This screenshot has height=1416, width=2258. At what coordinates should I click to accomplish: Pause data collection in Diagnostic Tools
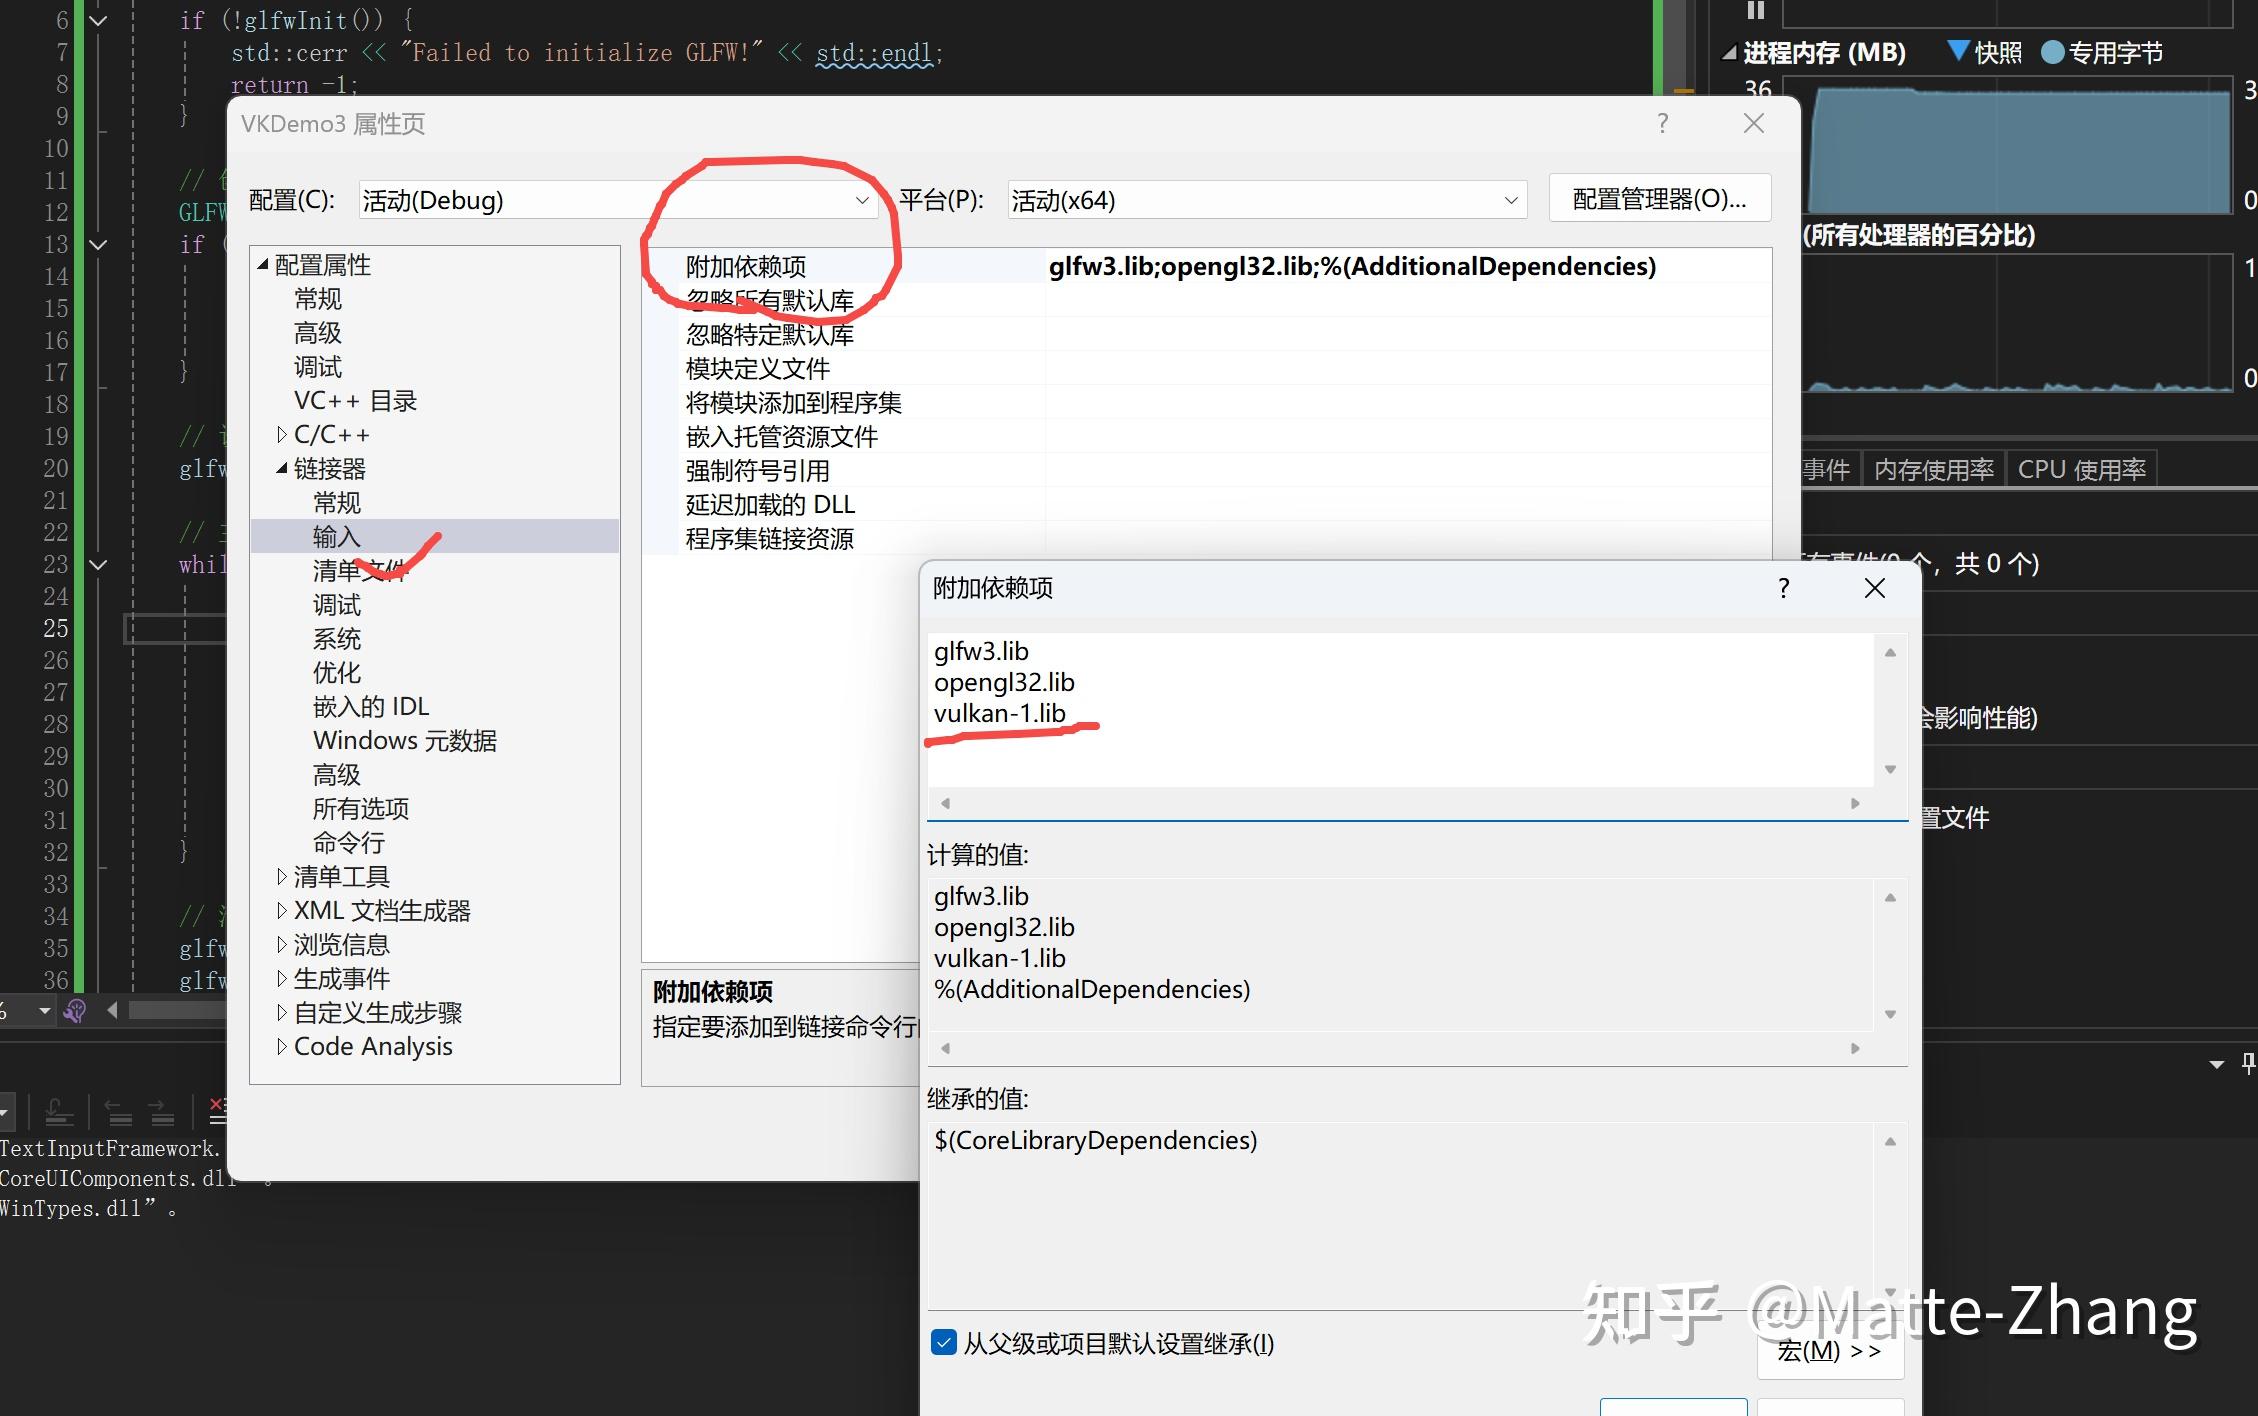click(x=1755, y=11)
